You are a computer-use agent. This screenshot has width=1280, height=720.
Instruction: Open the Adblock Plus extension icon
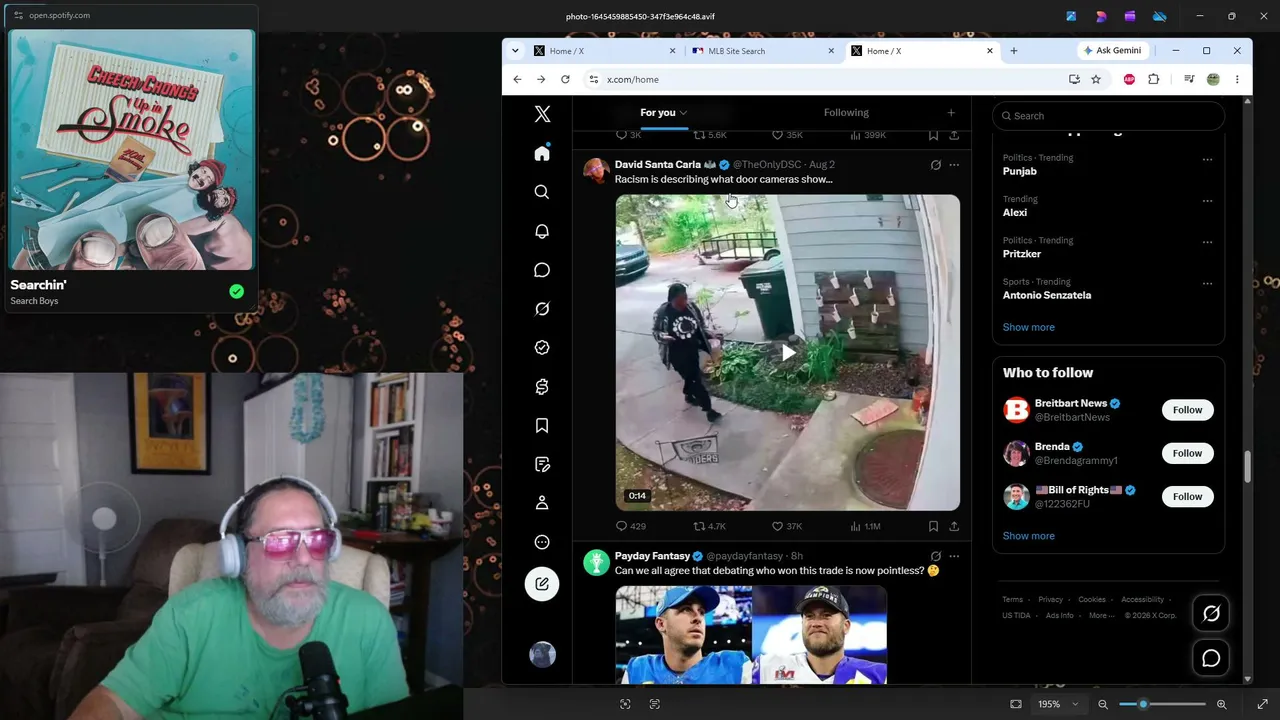coord(1129,79)
